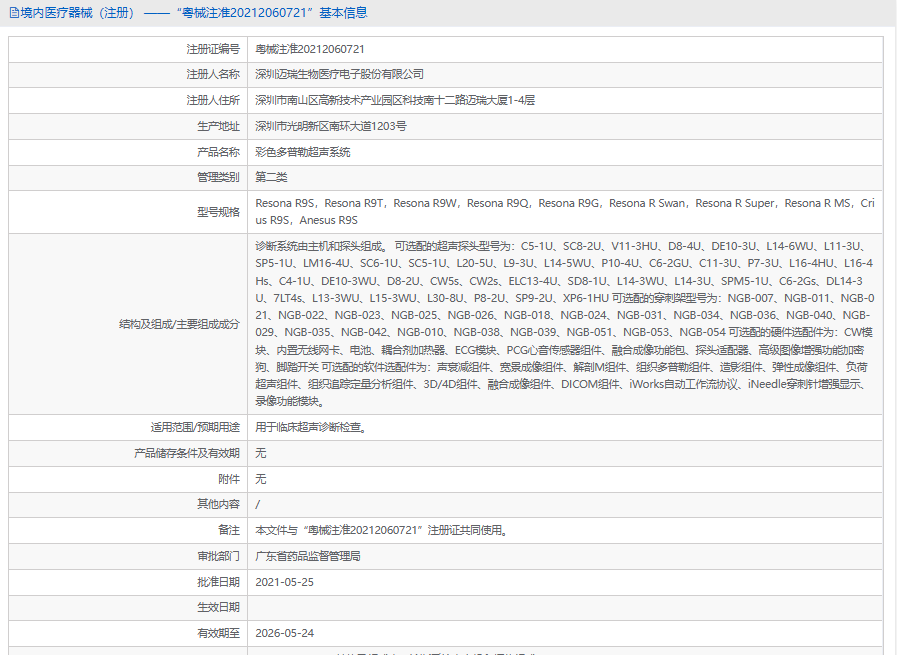Screen dimensions: 897x655
Task: Click the label "结构及组成/主要组成成分"
Action: (179, 324)
